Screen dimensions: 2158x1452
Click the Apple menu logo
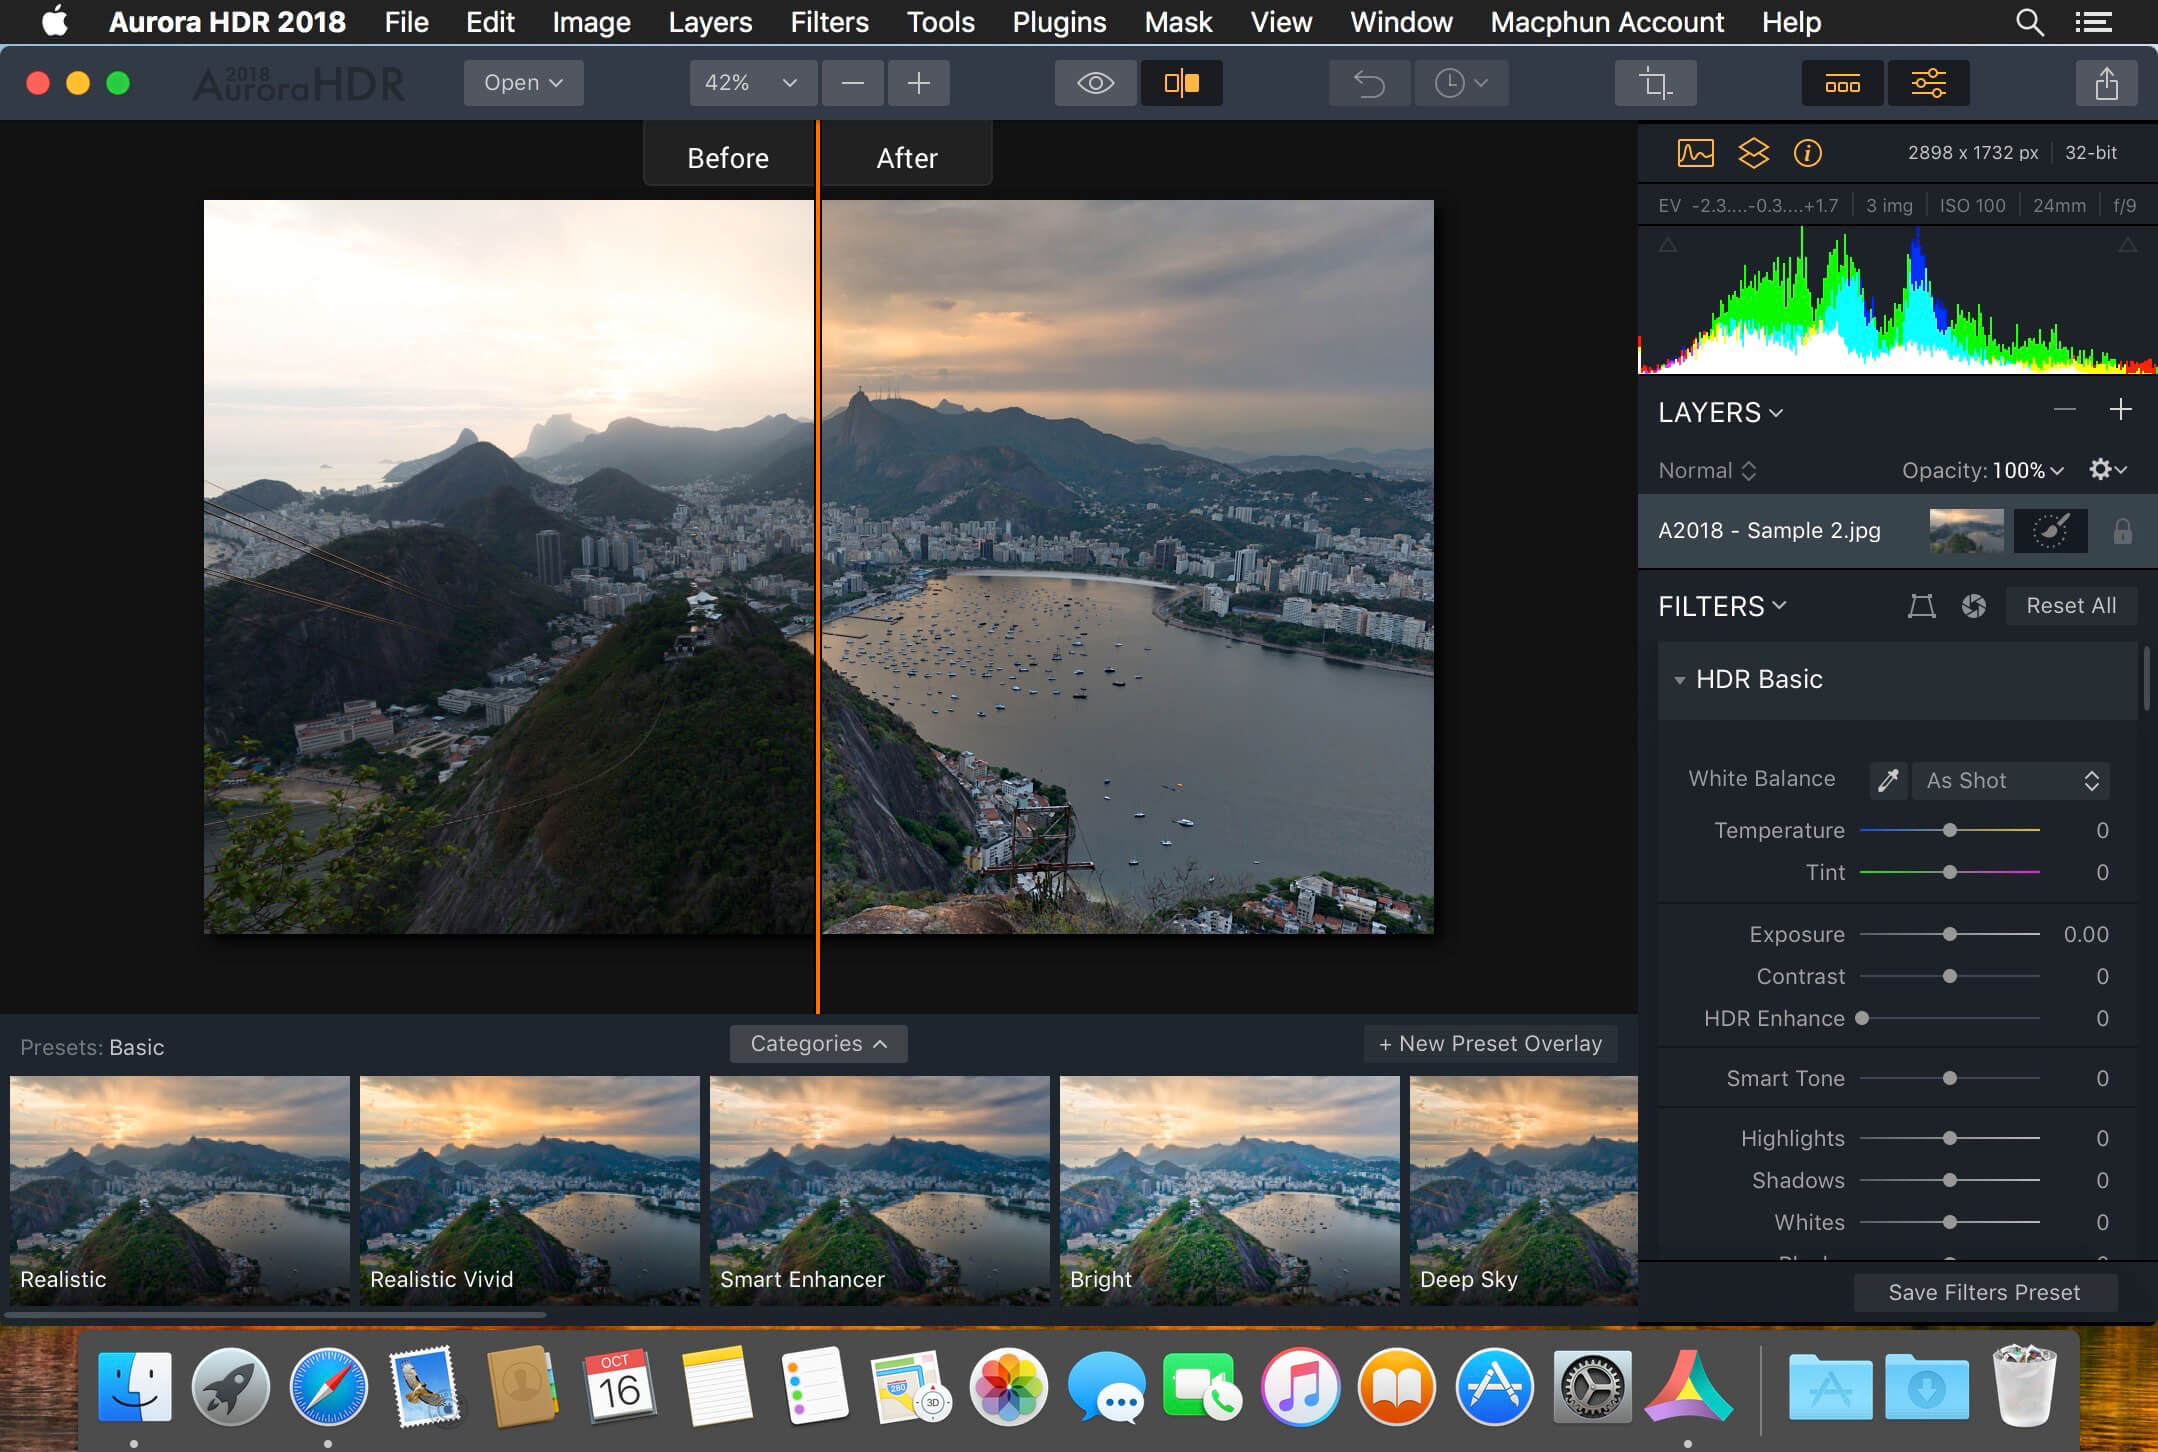[55, 21]
